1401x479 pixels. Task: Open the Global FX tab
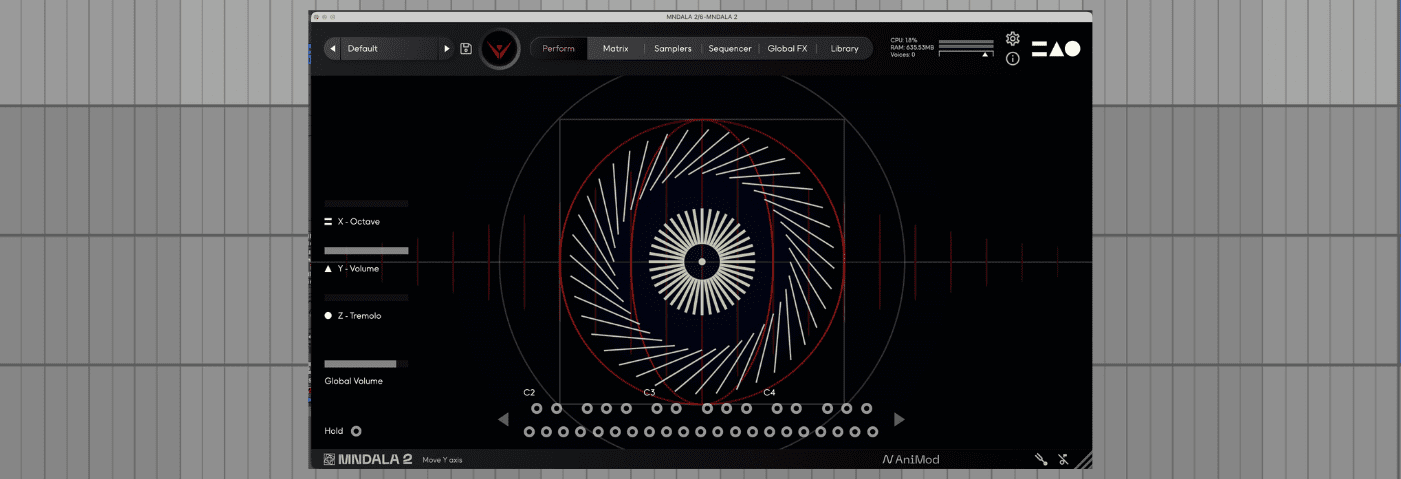[x=787, y=49]
